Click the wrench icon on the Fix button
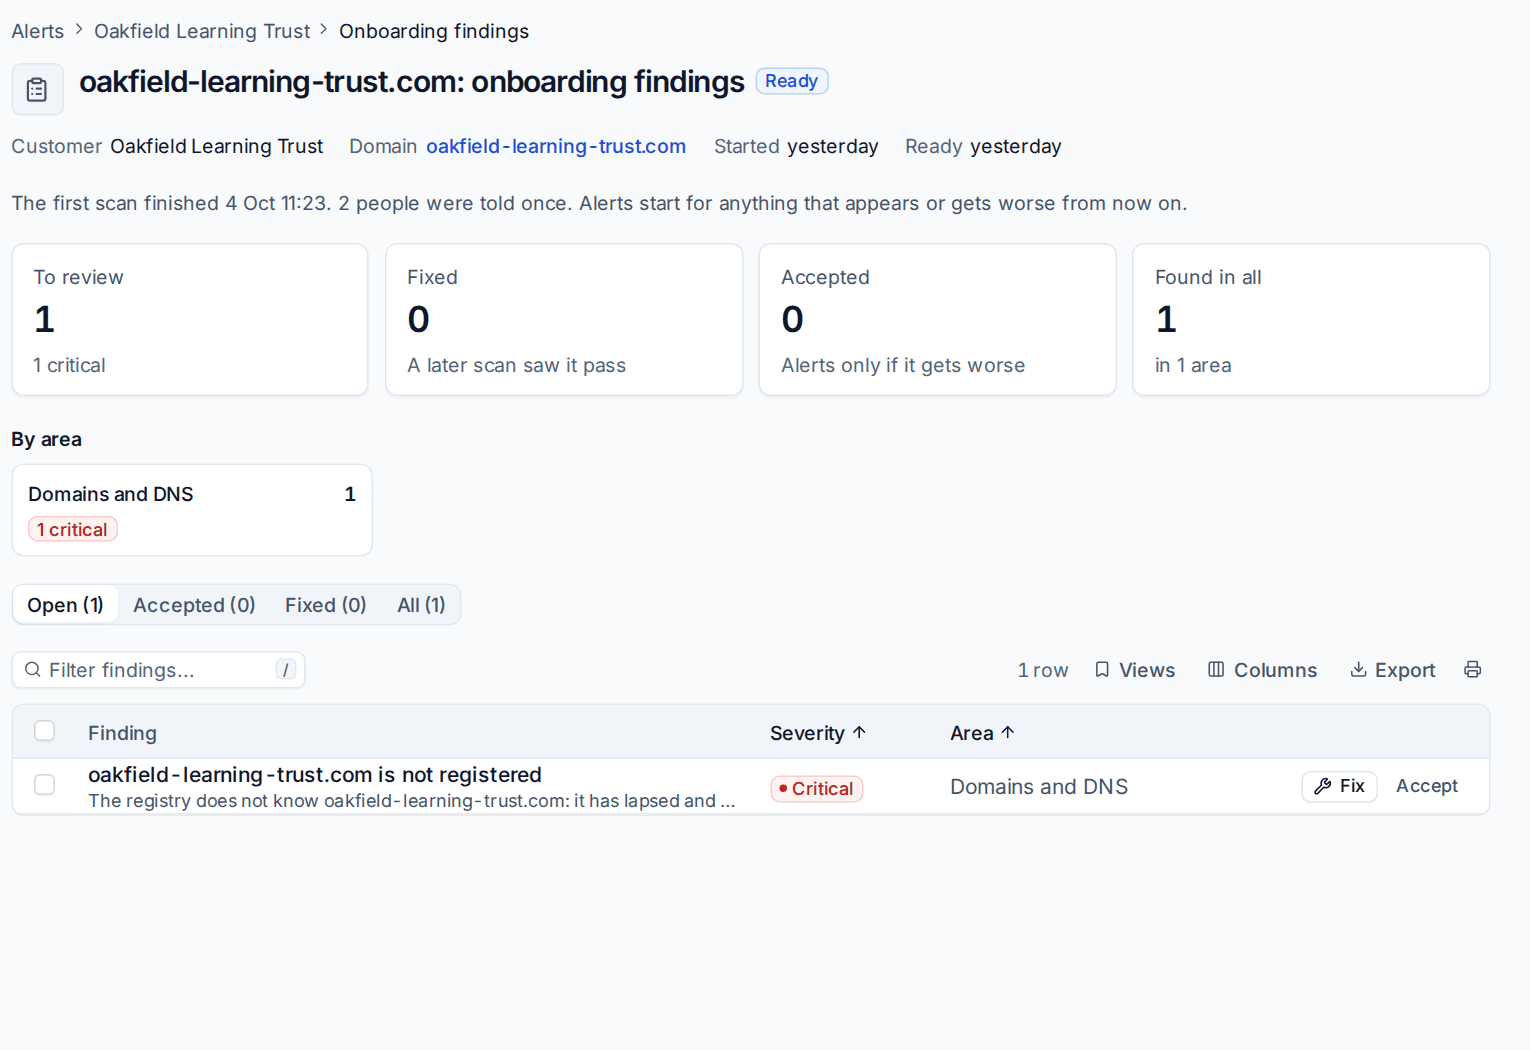The image size is (1530, 1050). pyautogui.click(x=1322, y=786)
